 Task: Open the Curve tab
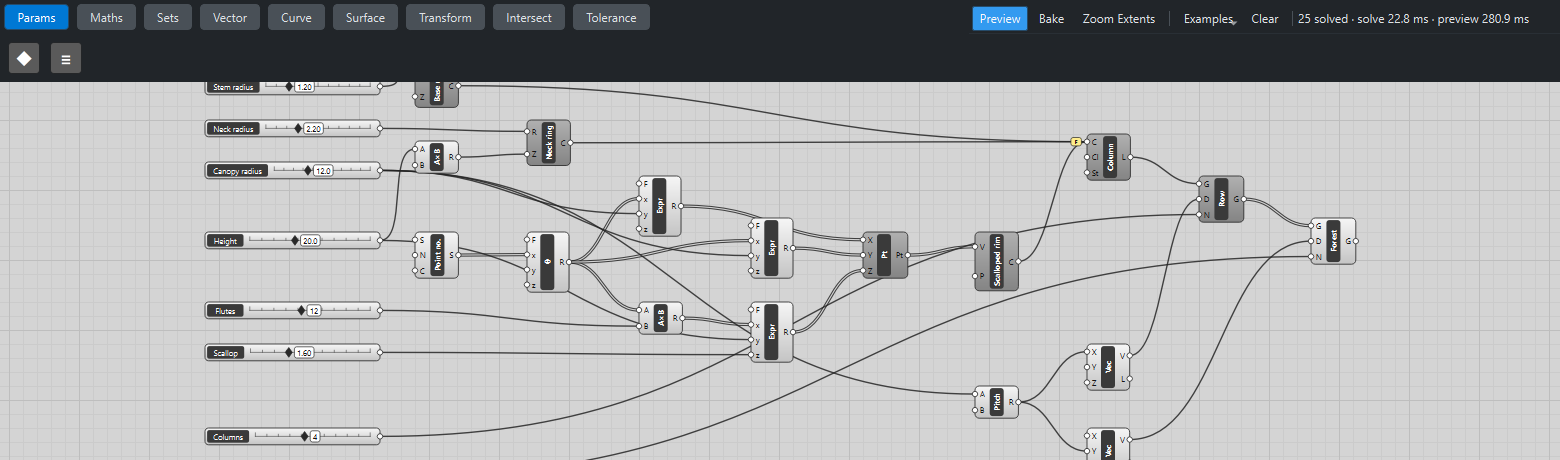(296, 17)
